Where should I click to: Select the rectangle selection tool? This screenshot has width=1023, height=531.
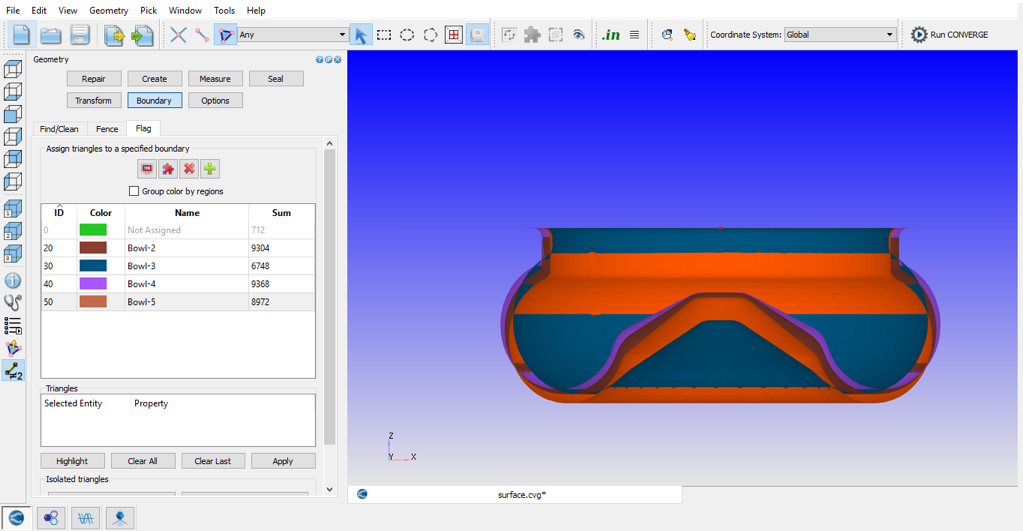[x=384, y=35]
